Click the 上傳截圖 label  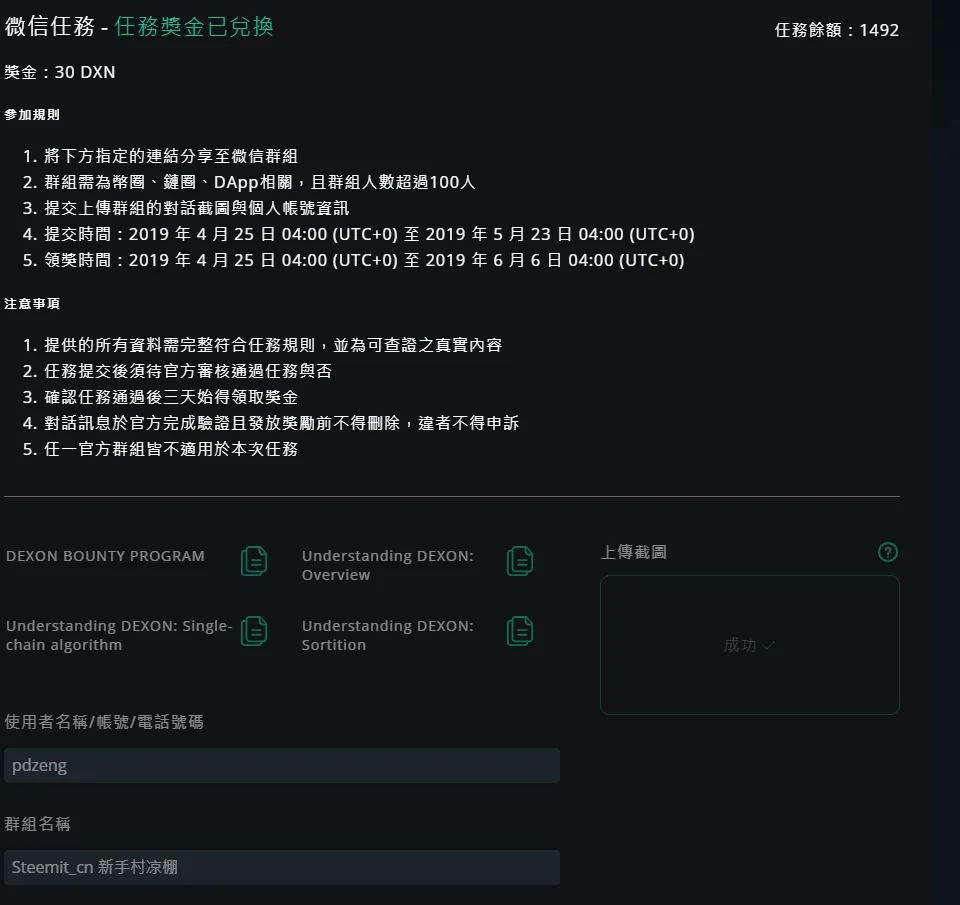634,552
